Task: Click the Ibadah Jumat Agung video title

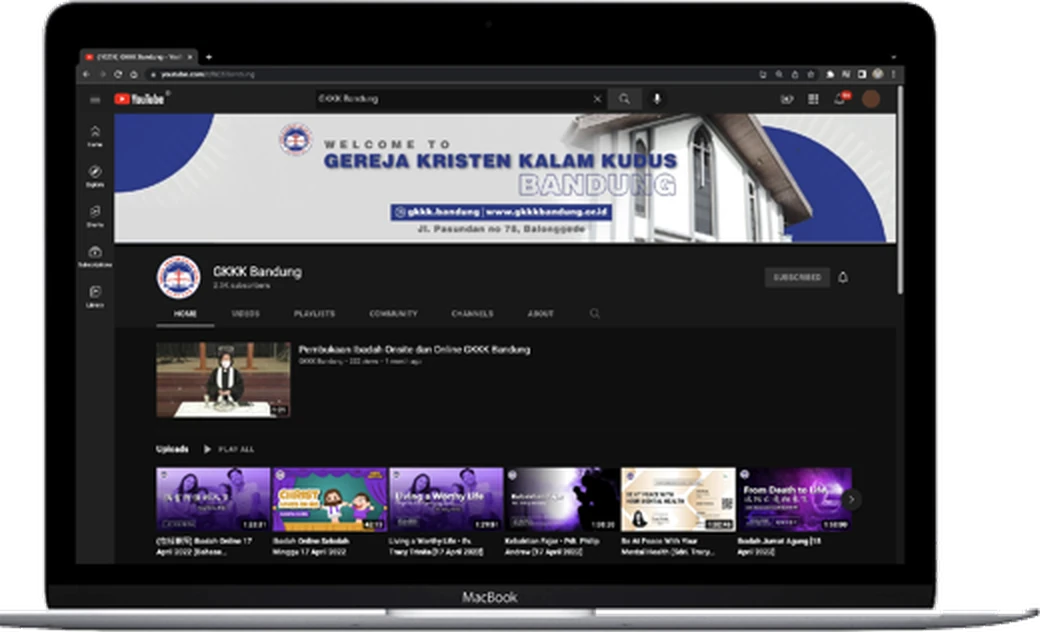Action: point(779,546)
